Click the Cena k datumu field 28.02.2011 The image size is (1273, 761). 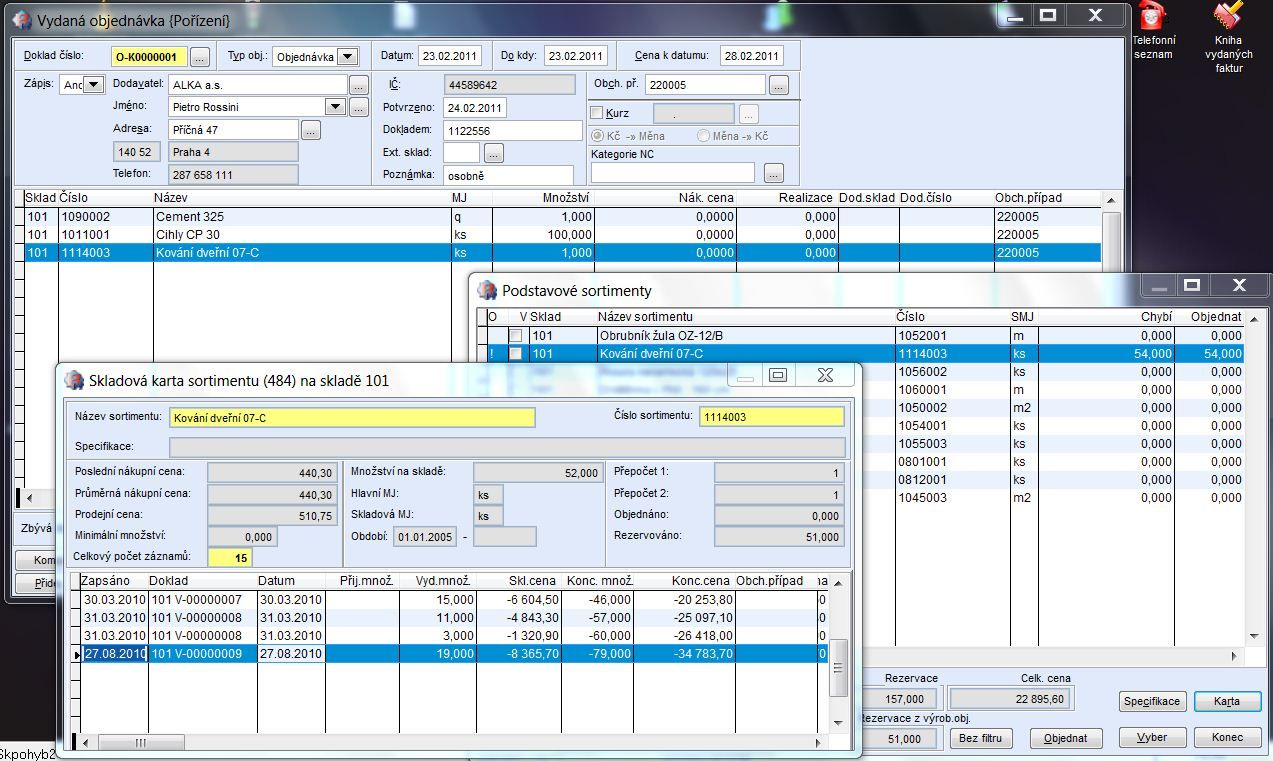(x=751, y=56)
